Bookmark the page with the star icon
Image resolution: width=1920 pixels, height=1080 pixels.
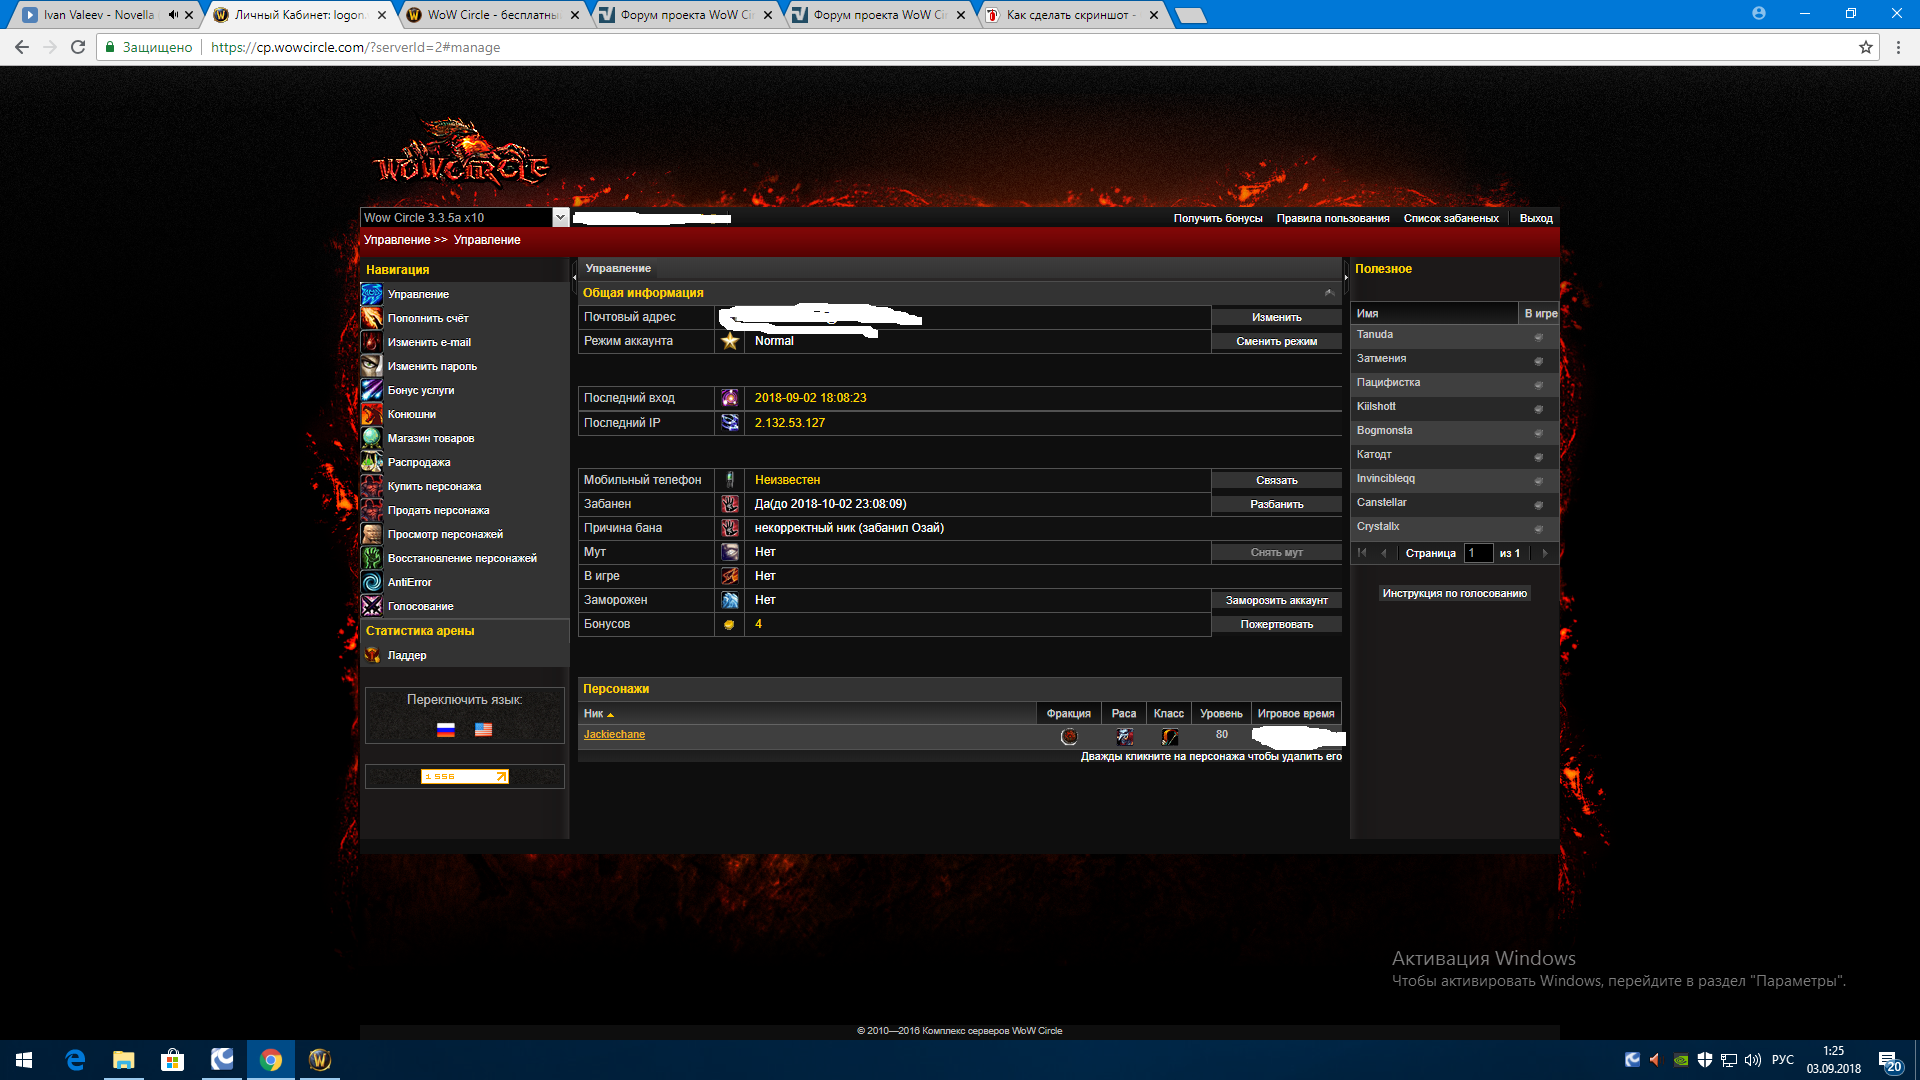coord(1865,47)
